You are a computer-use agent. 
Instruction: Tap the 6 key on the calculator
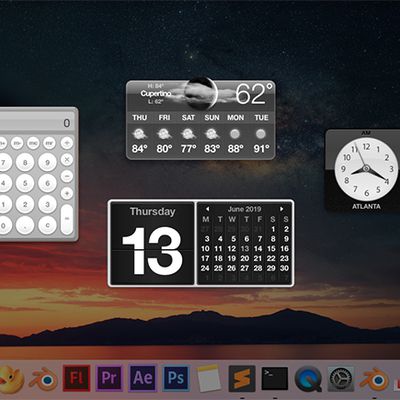point(47,183)
